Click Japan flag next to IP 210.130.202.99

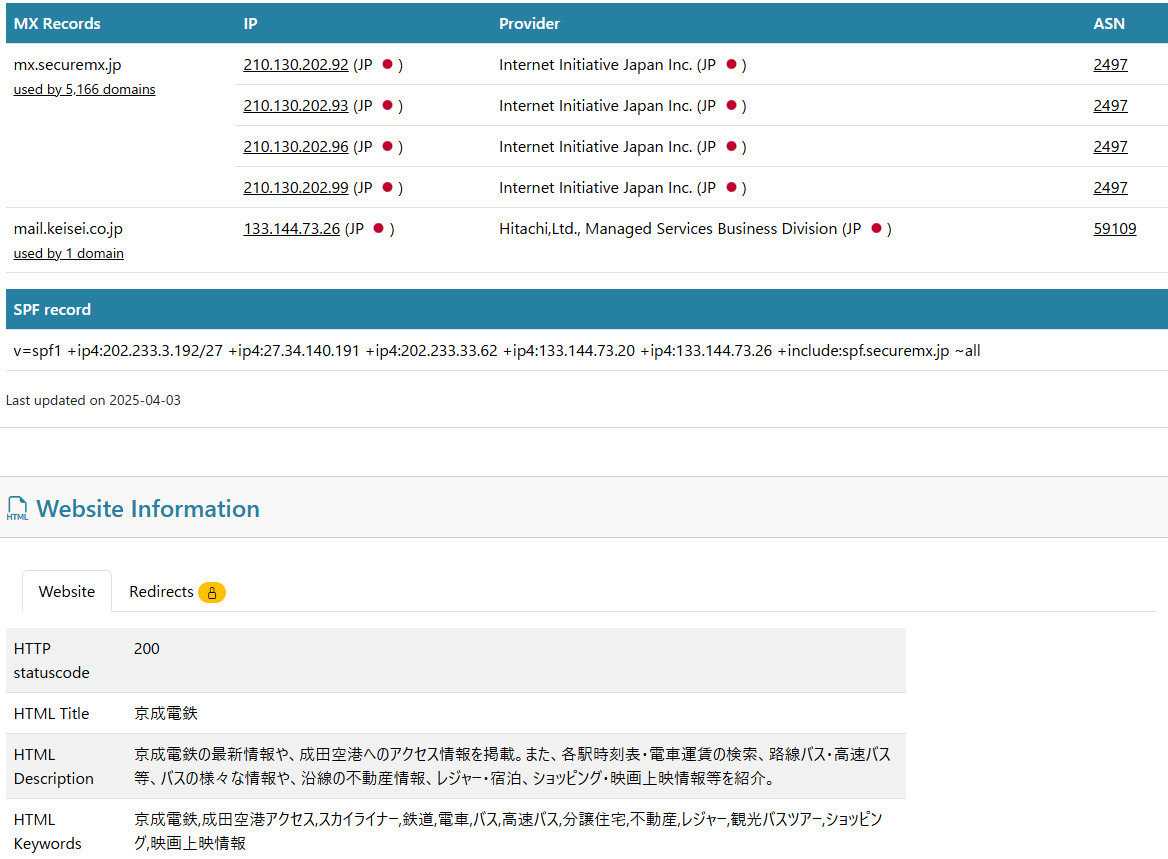tap(387, 188)
